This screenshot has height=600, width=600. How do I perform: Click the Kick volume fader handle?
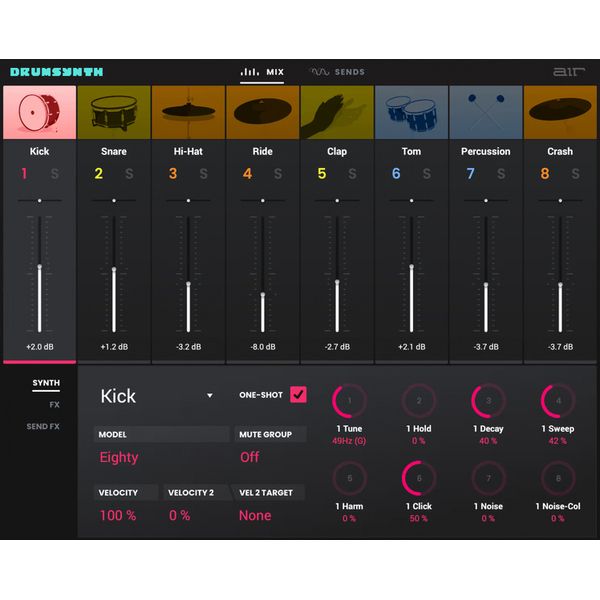(39, 267)
